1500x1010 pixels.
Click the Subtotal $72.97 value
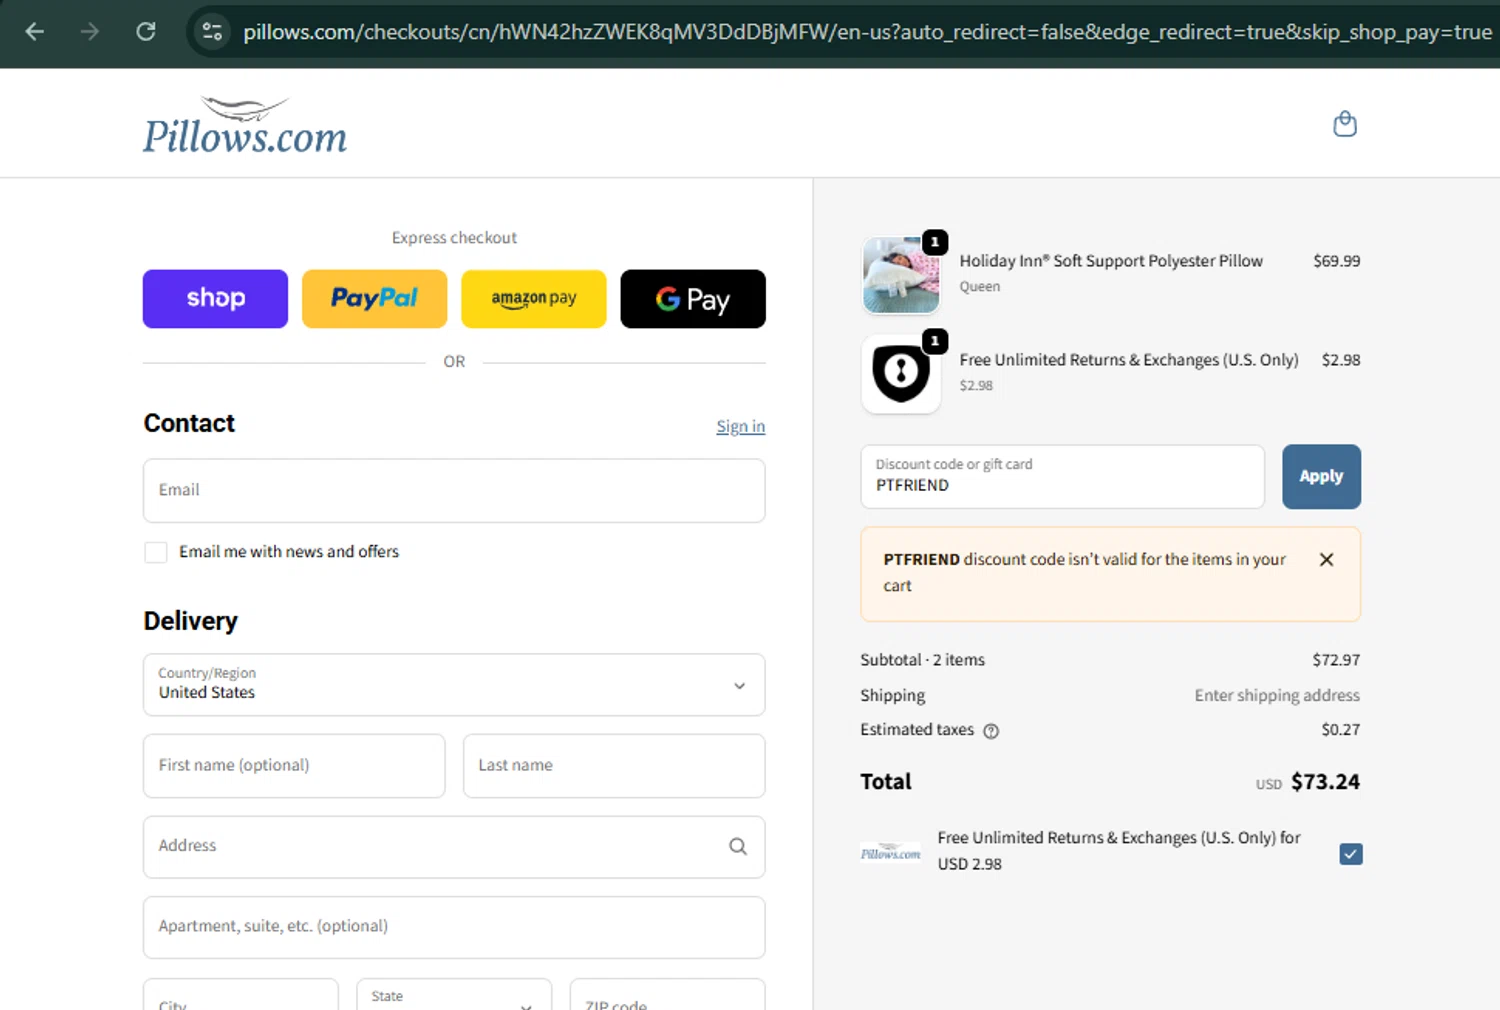[1336, 660]
